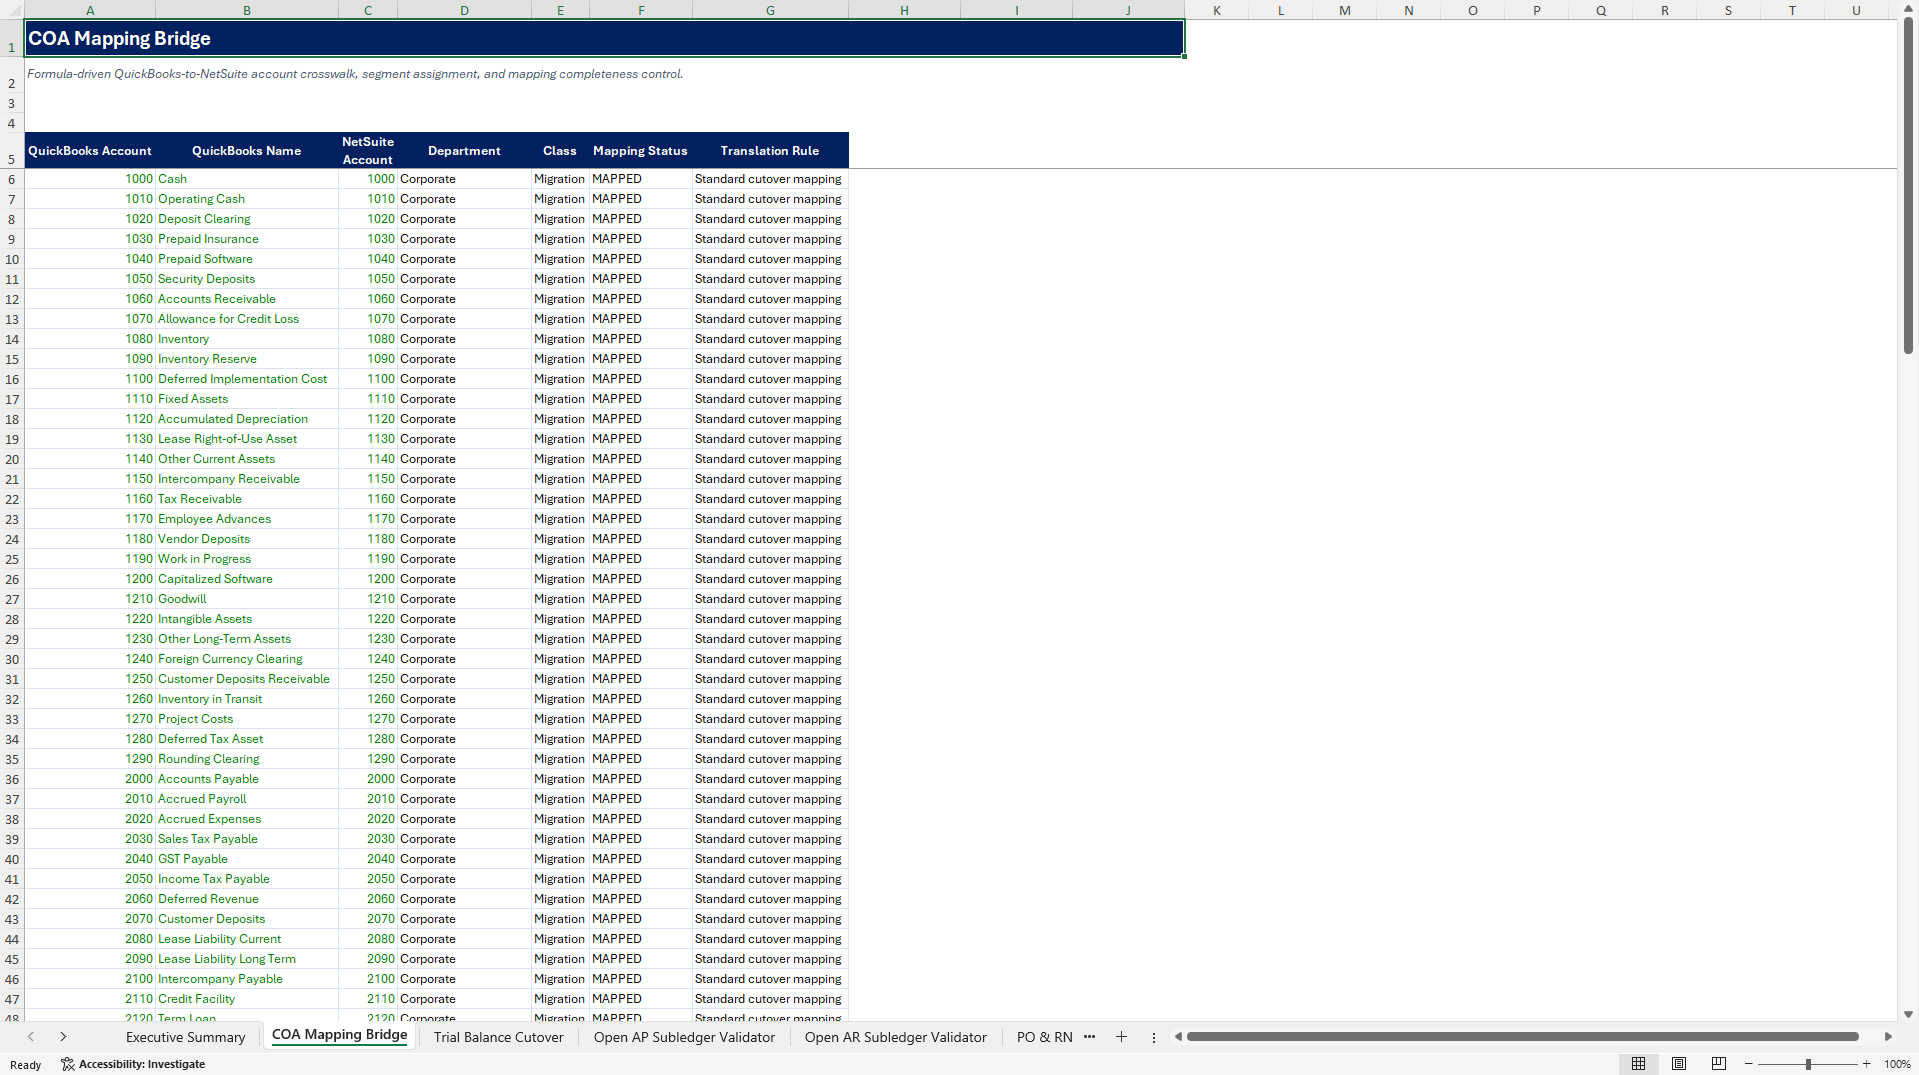
Task: Select the Customer Deposits Receivable cell
Action: (x=246, y=679)
